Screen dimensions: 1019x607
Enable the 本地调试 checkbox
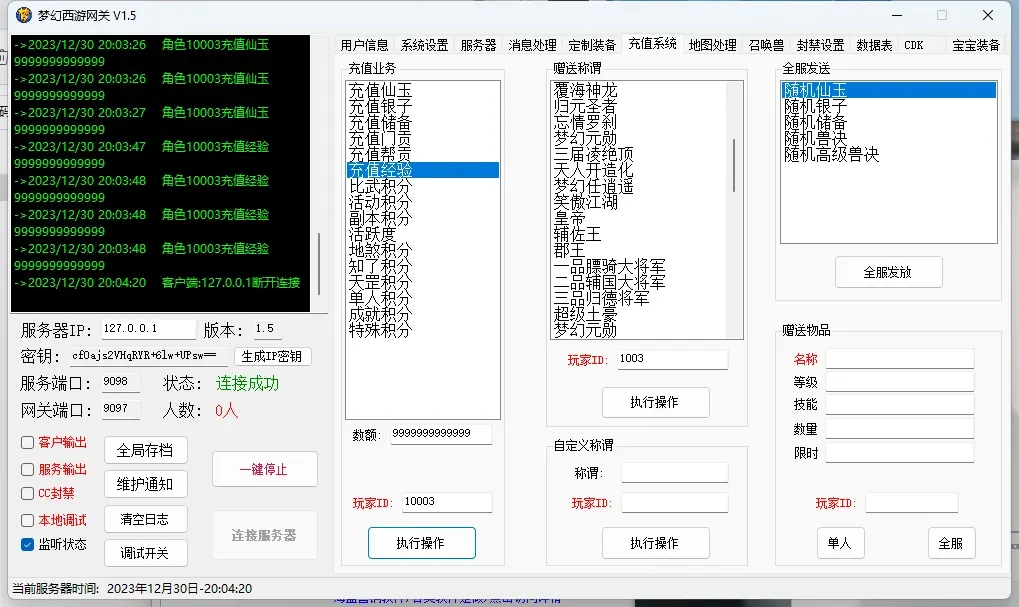[27, 520]
